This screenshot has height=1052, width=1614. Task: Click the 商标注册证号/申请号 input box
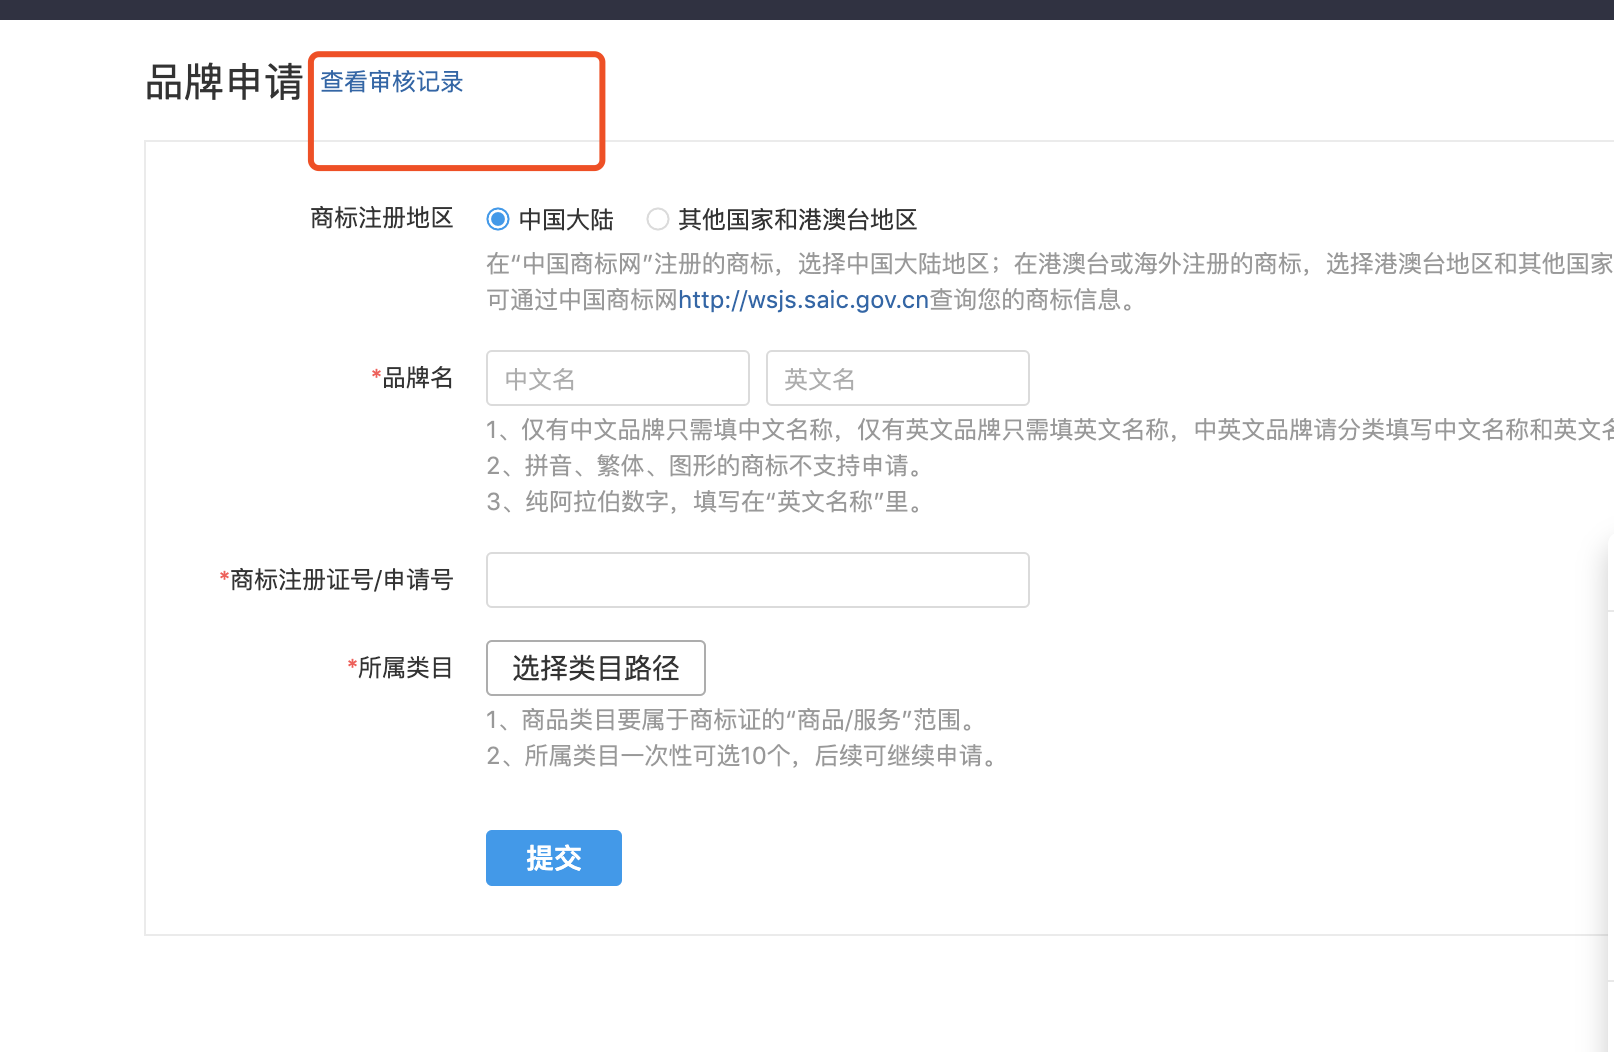[758, 580]
